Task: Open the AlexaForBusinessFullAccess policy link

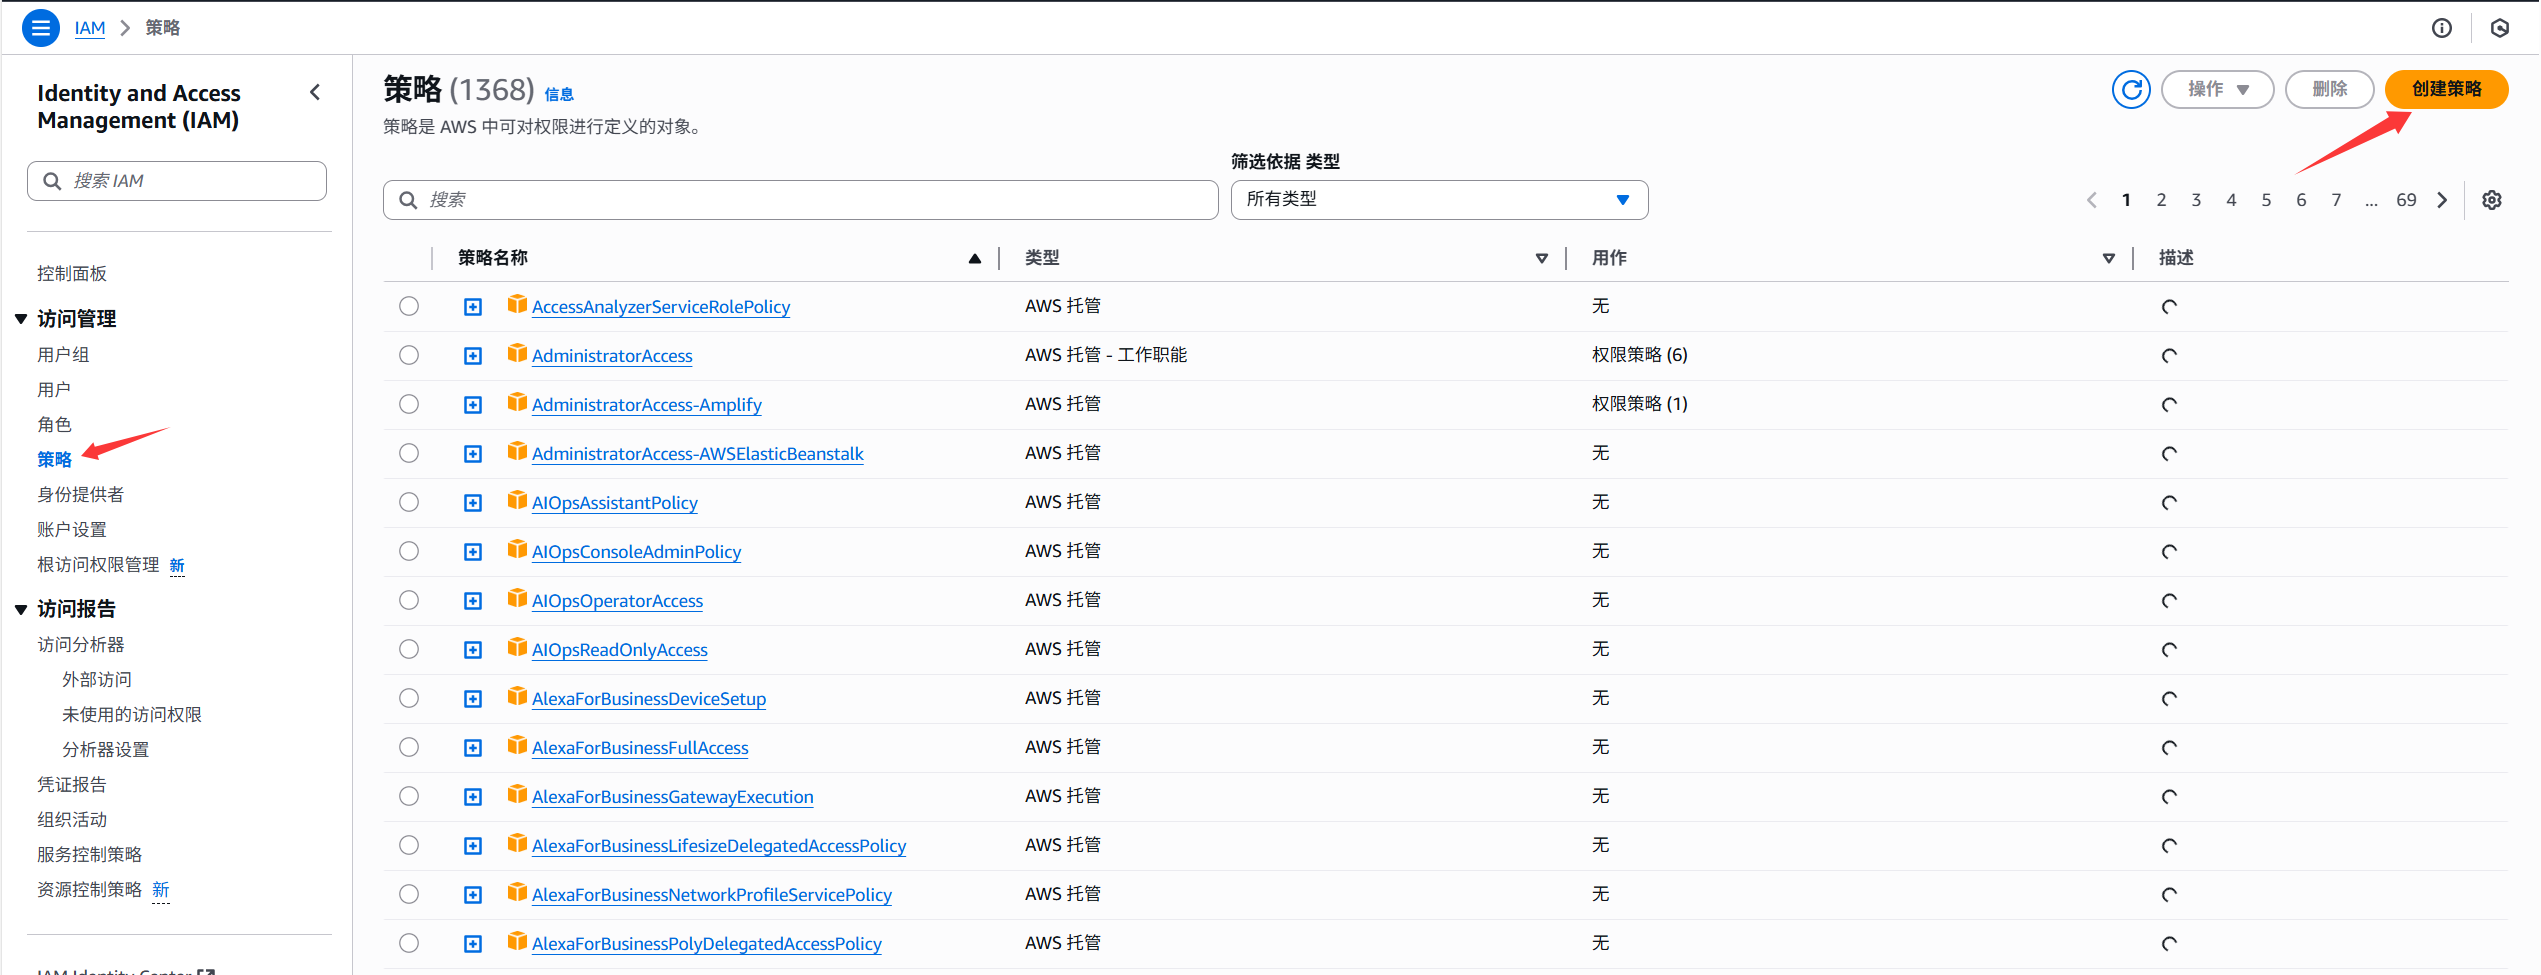Action: point(640,748)
